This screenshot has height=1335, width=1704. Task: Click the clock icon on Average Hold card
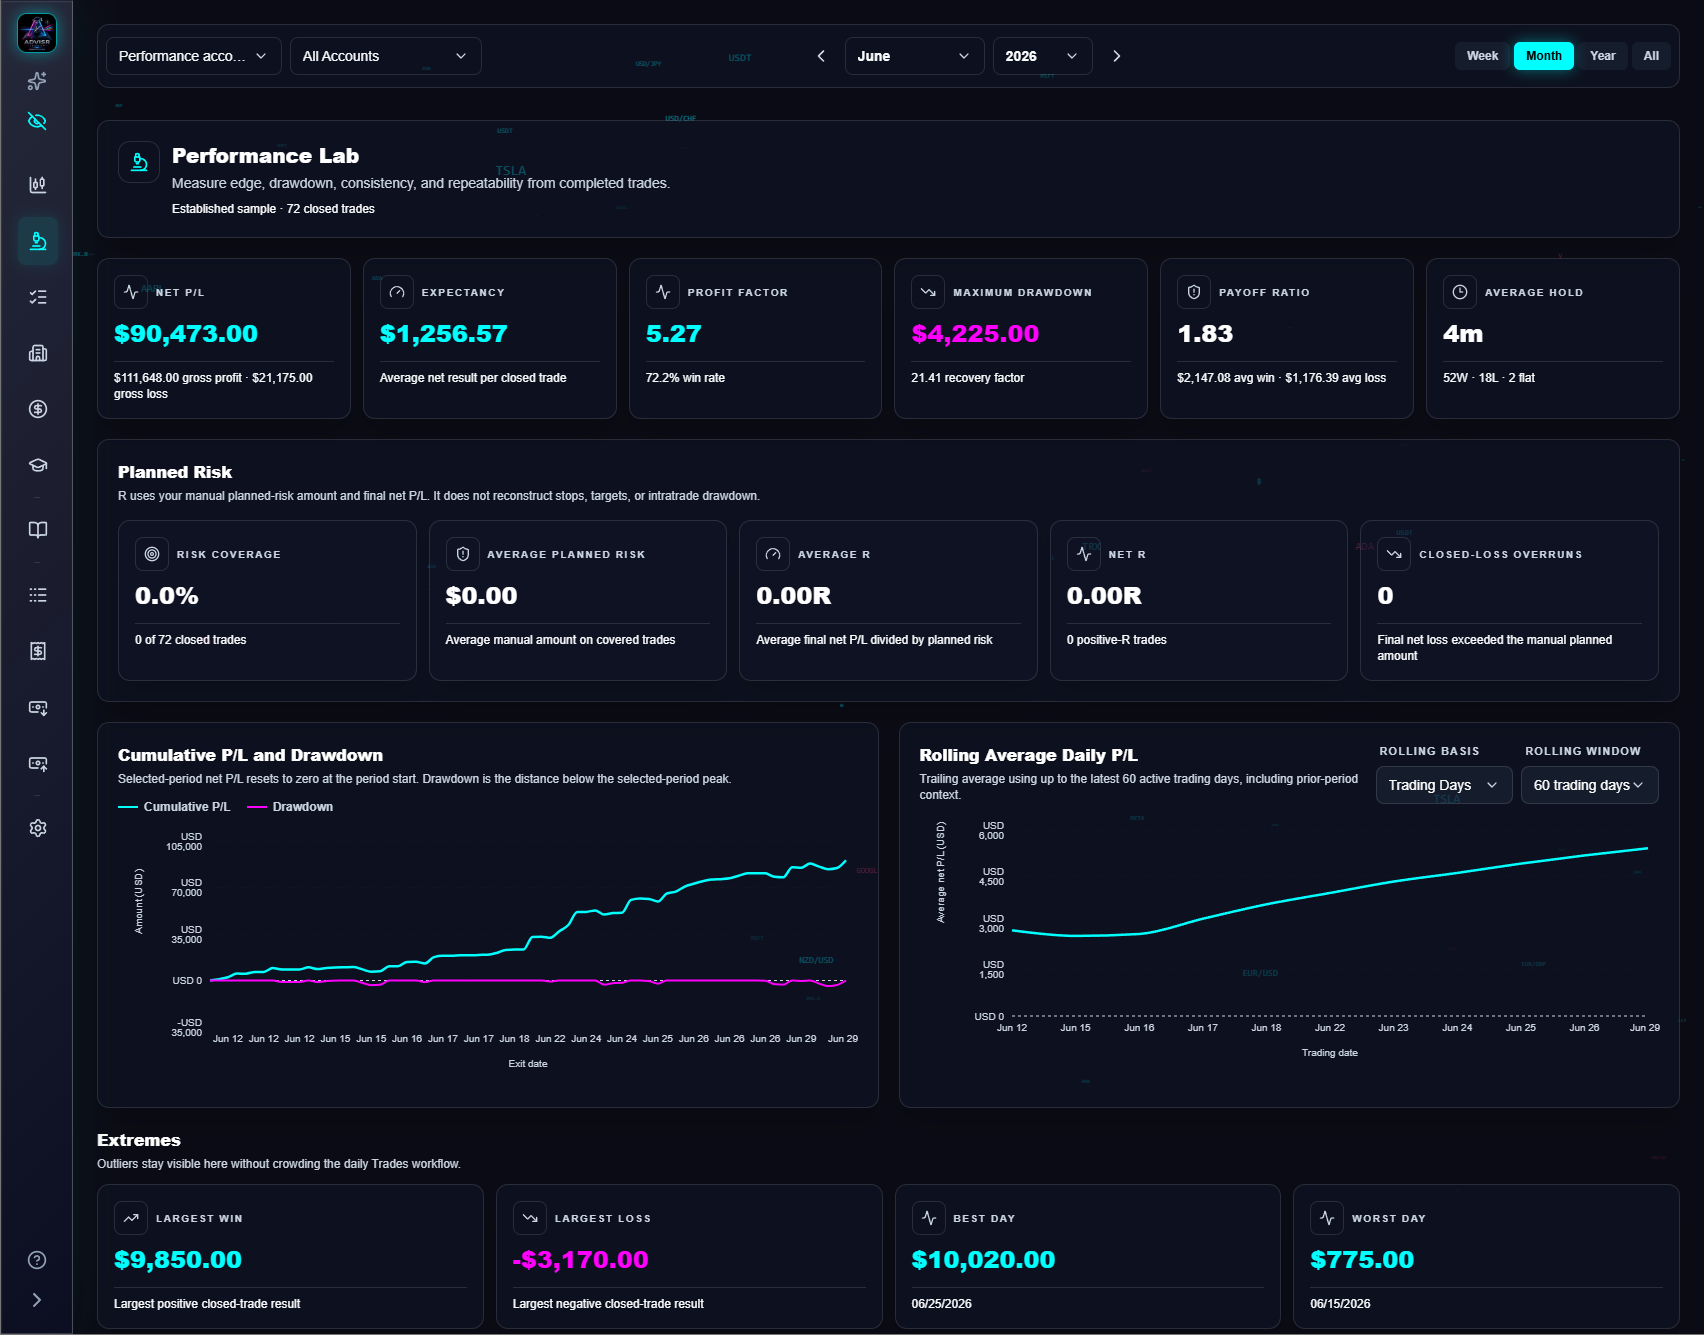(1460, 292)
